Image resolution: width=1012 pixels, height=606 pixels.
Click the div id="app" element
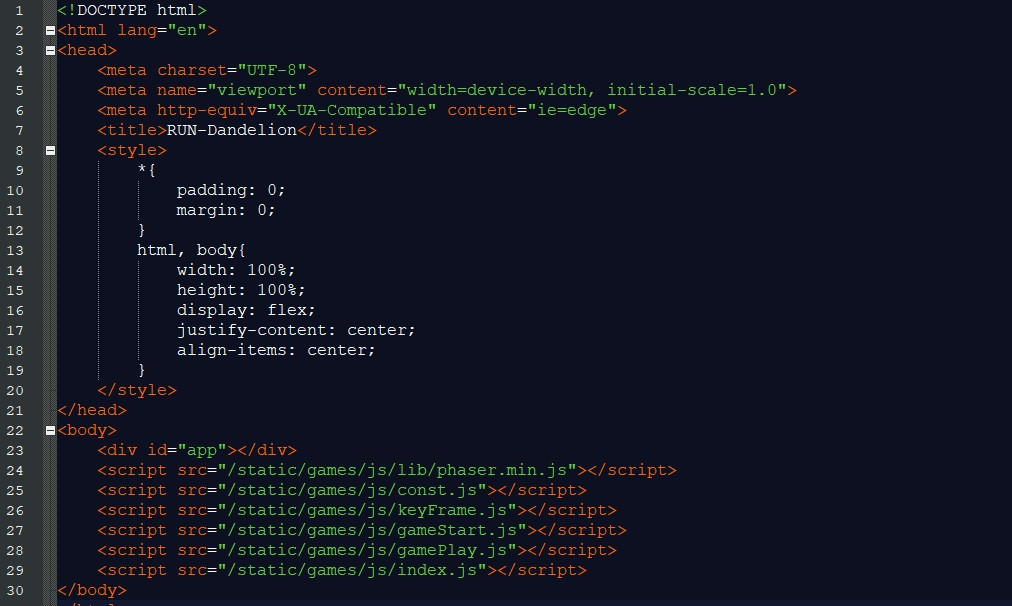pos(197,450)
